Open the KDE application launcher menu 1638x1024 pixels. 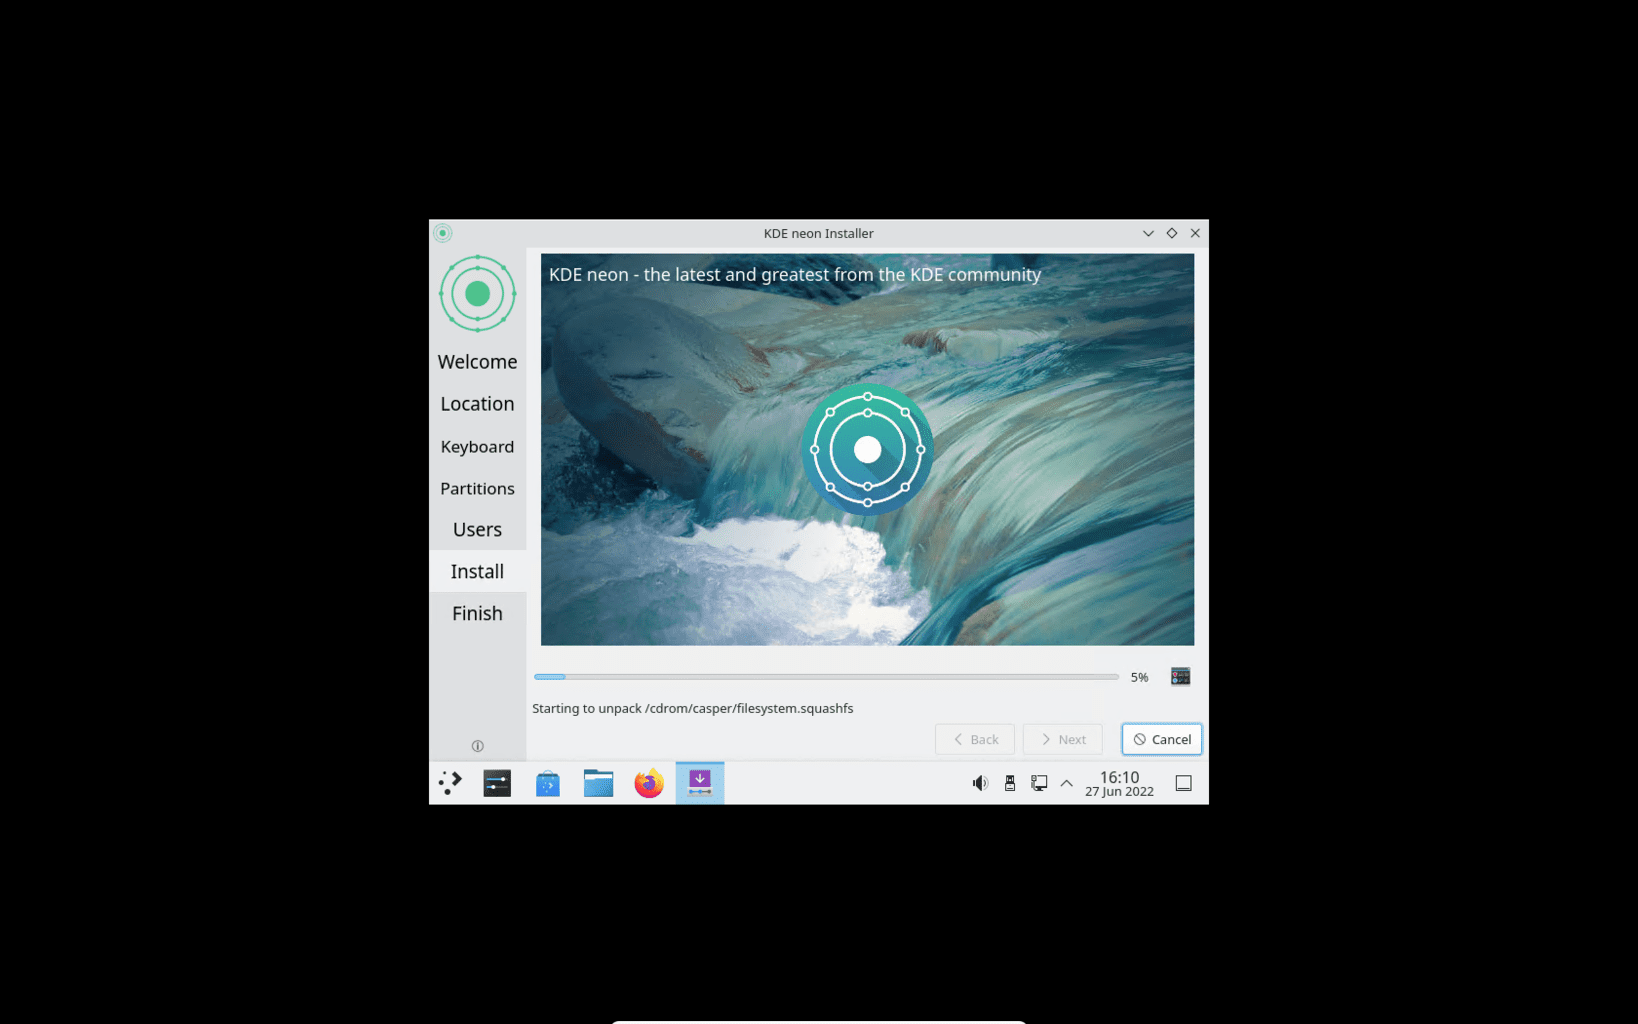coord(449,782)
